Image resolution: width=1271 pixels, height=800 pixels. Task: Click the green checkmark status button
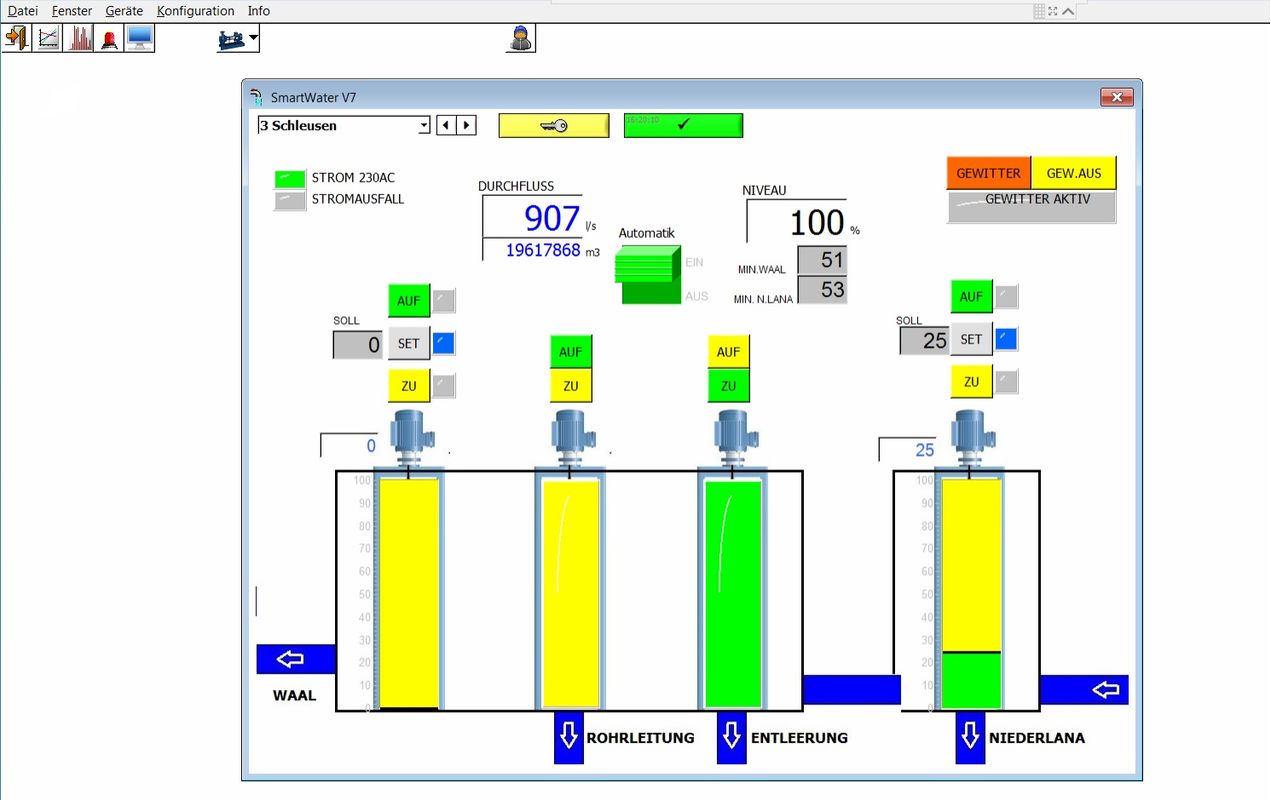[683, 125]
